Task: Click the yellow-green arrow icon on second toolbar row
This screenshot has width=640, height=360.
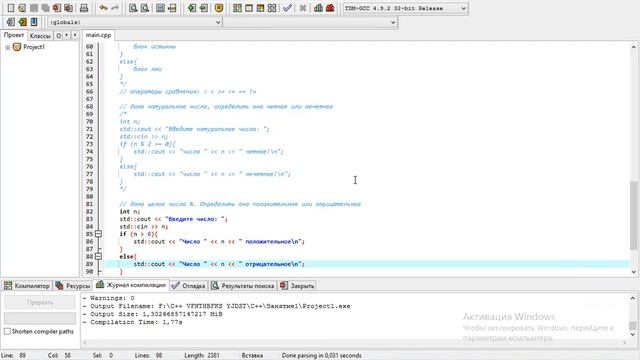Action: 22,22
